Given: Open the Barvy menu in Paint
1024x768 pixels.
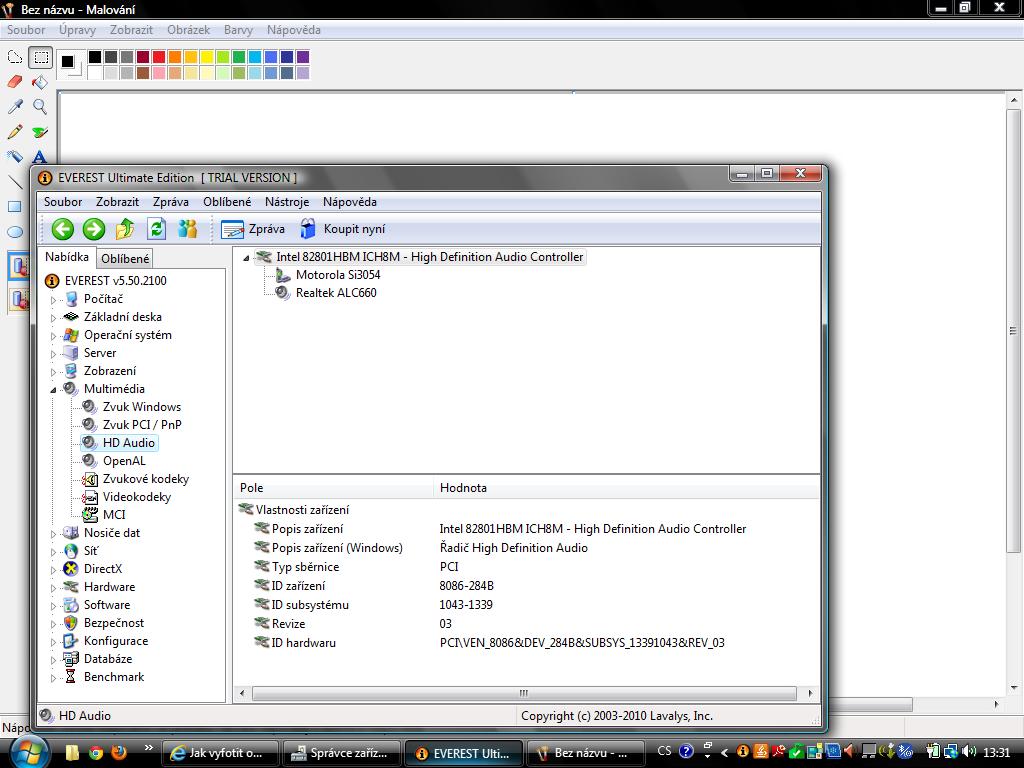Looking at the screenshot, I should pyautogui.click(x=238, y=30).
